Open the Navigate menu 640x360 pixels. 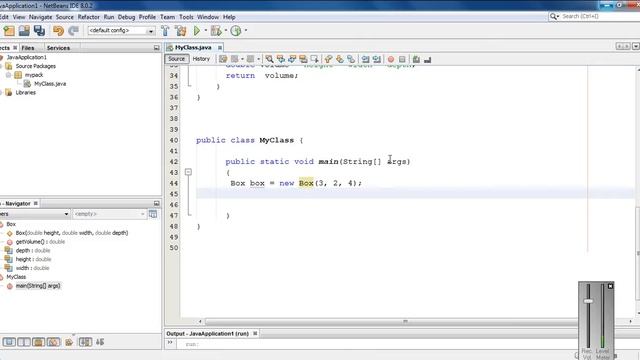[x=40, y=17]
